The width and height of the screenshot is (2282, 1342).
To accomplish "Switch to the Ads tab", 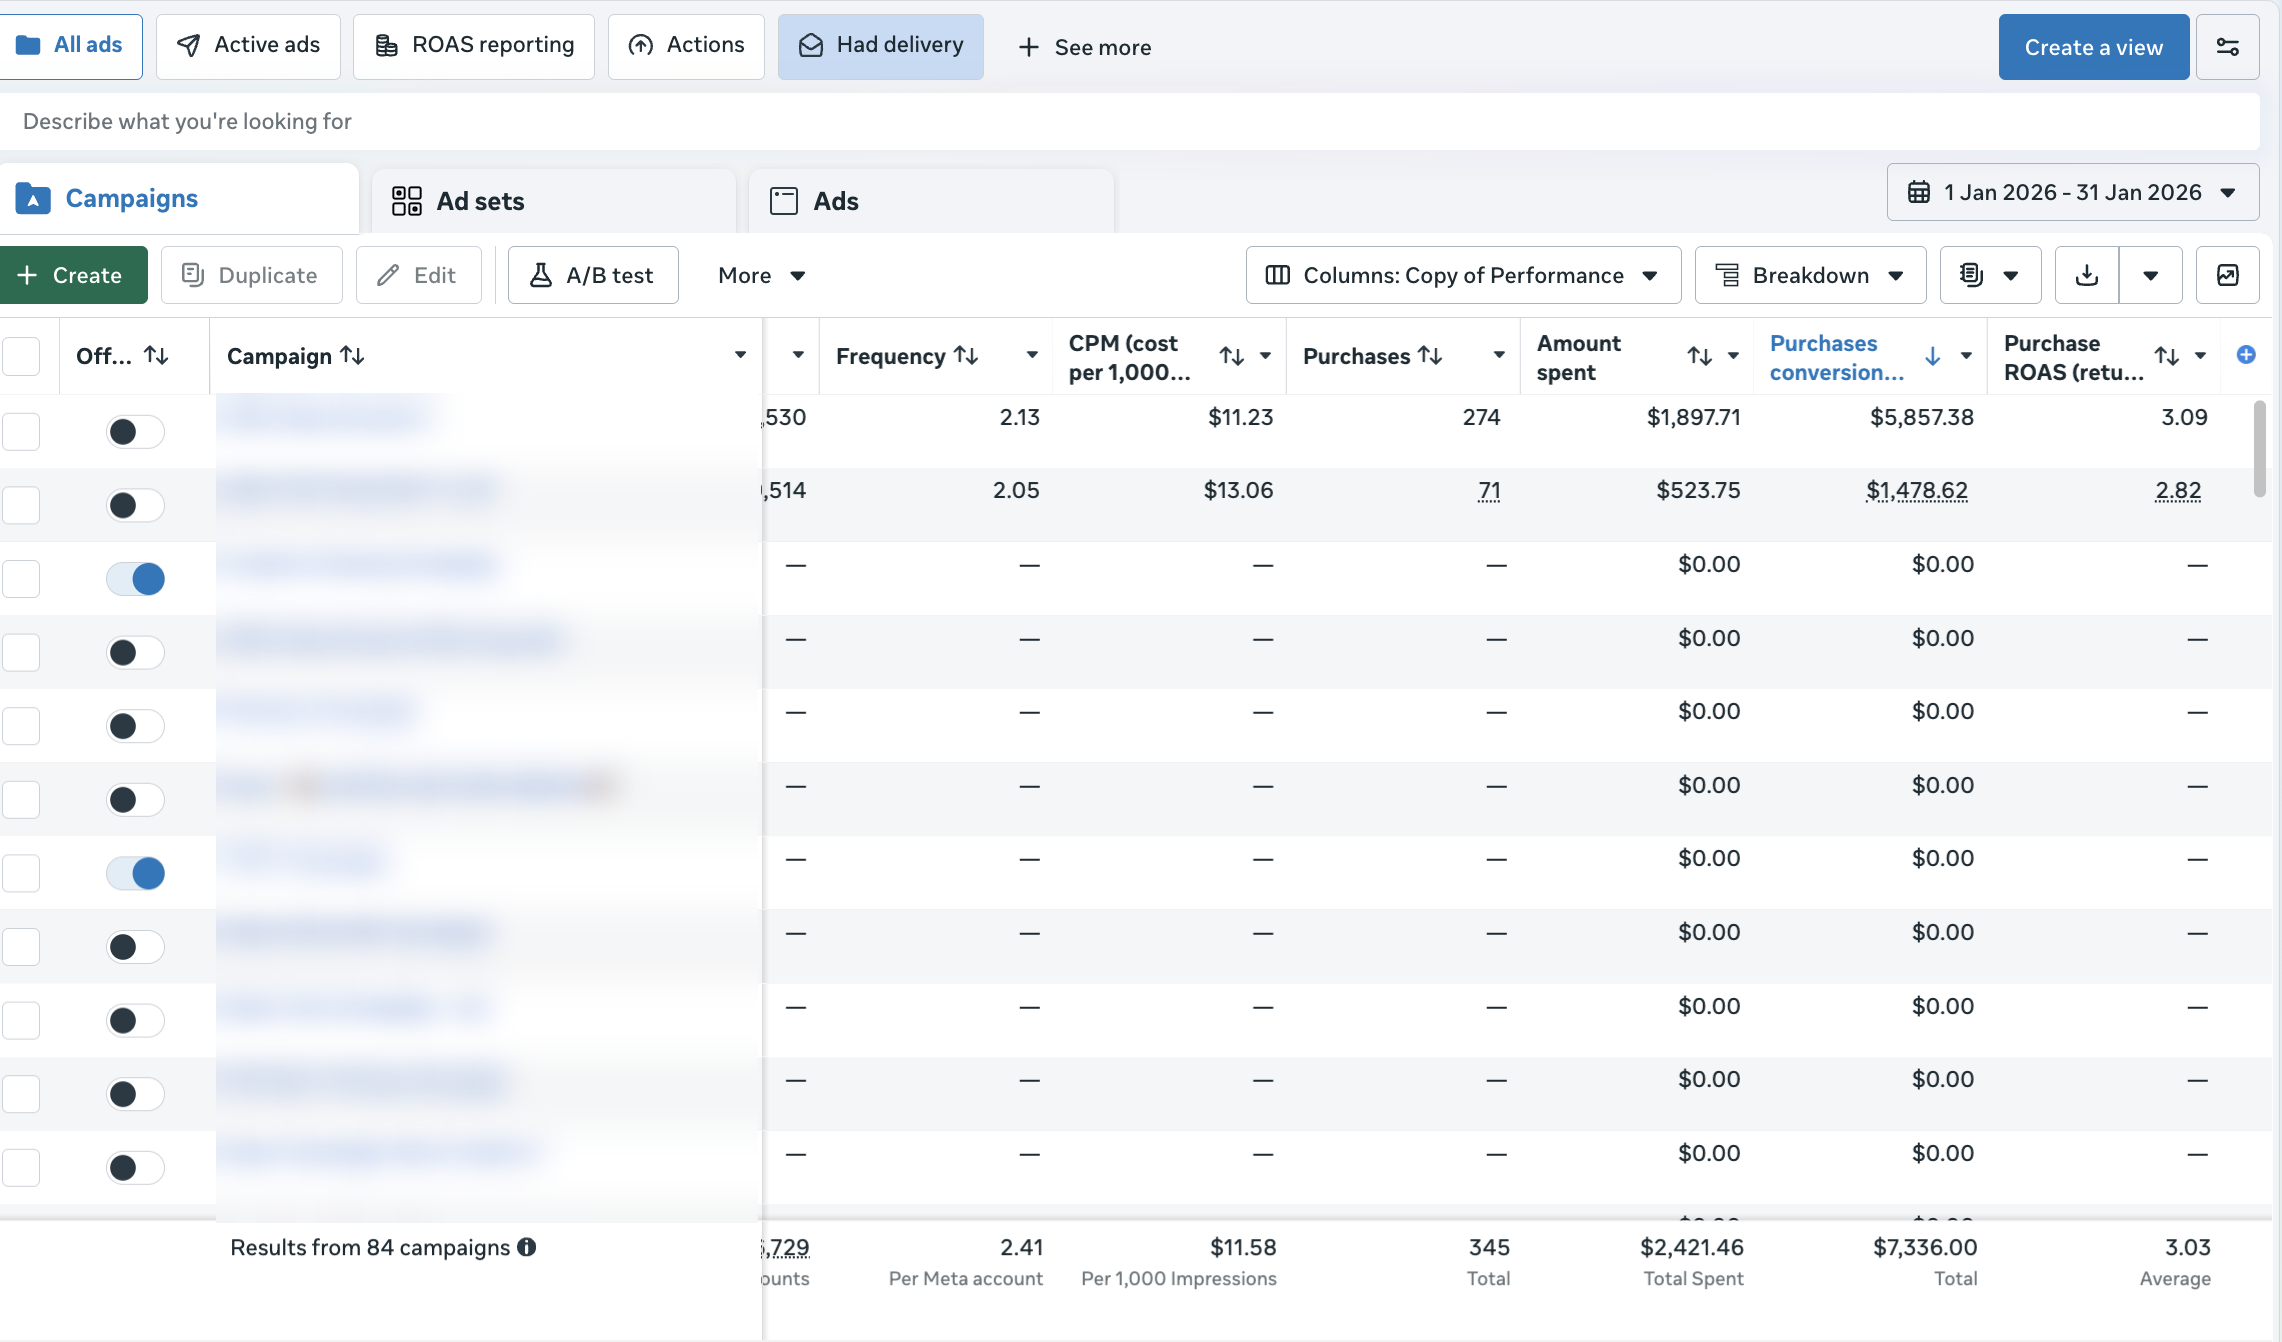I will click(931, 201).
